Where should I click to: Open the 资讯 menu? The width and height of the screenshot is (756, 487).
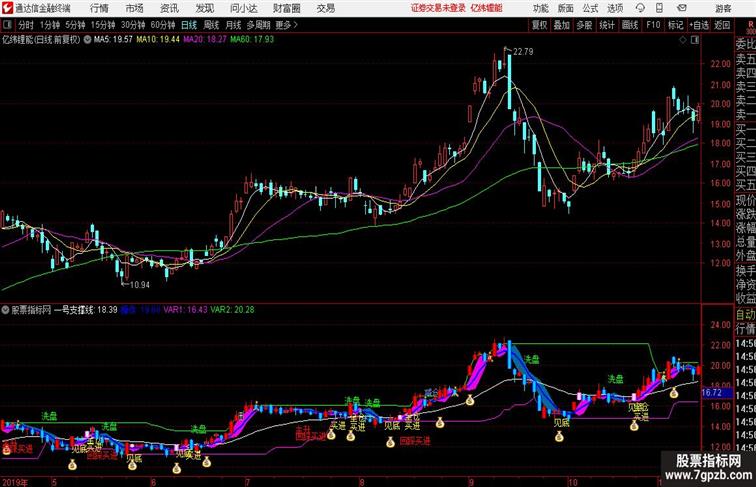tap(169, 8)
